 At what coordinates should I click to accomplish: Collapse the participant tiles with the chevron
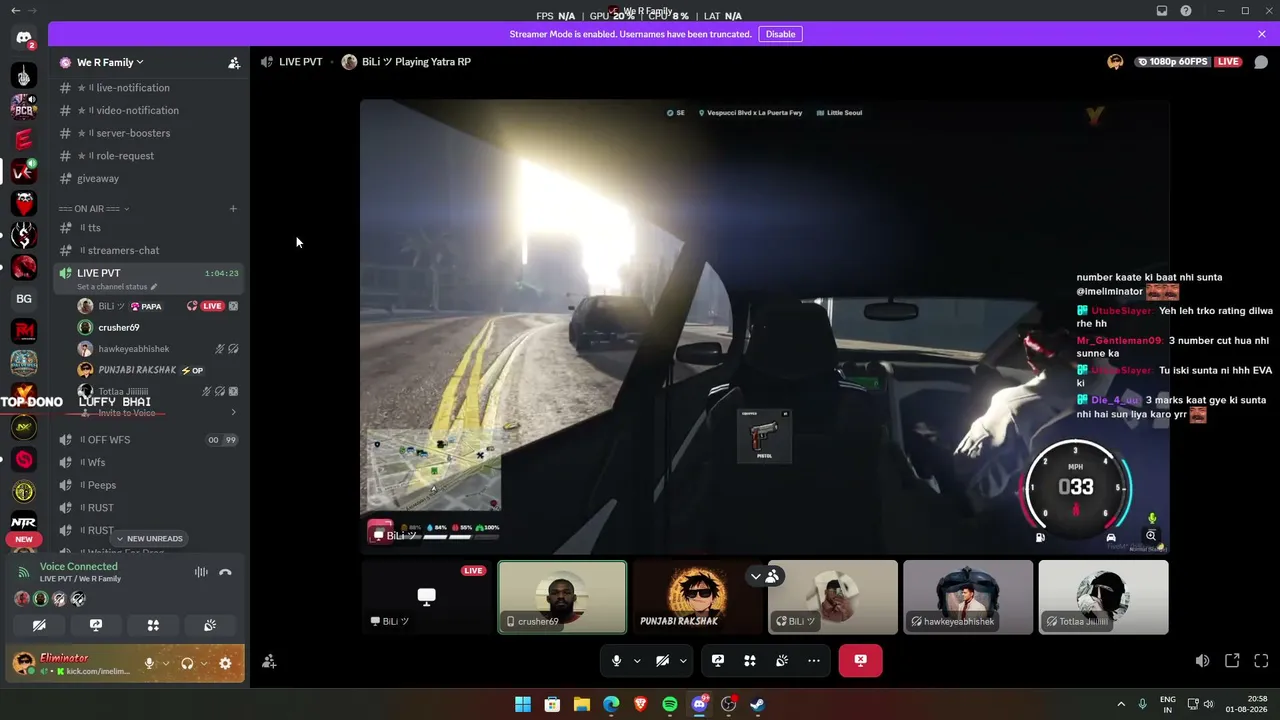point(756,576)
